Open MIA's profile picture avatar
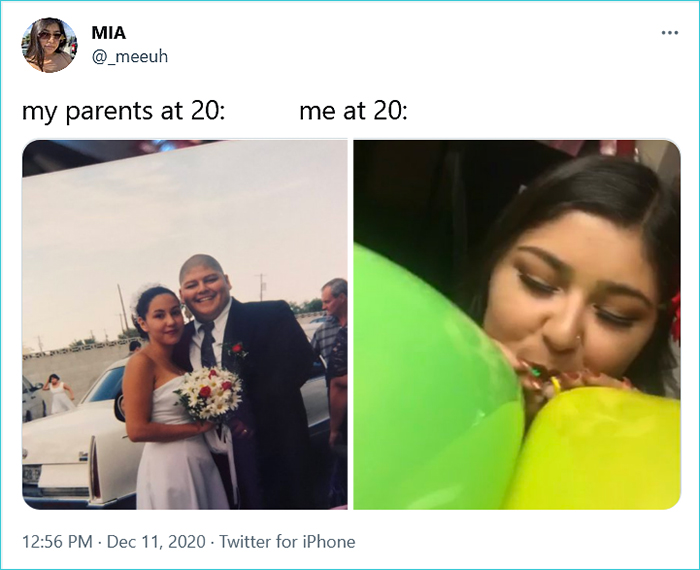Image resolution: width=700 pixels, height=570 pixels. [x=49, y=45]
